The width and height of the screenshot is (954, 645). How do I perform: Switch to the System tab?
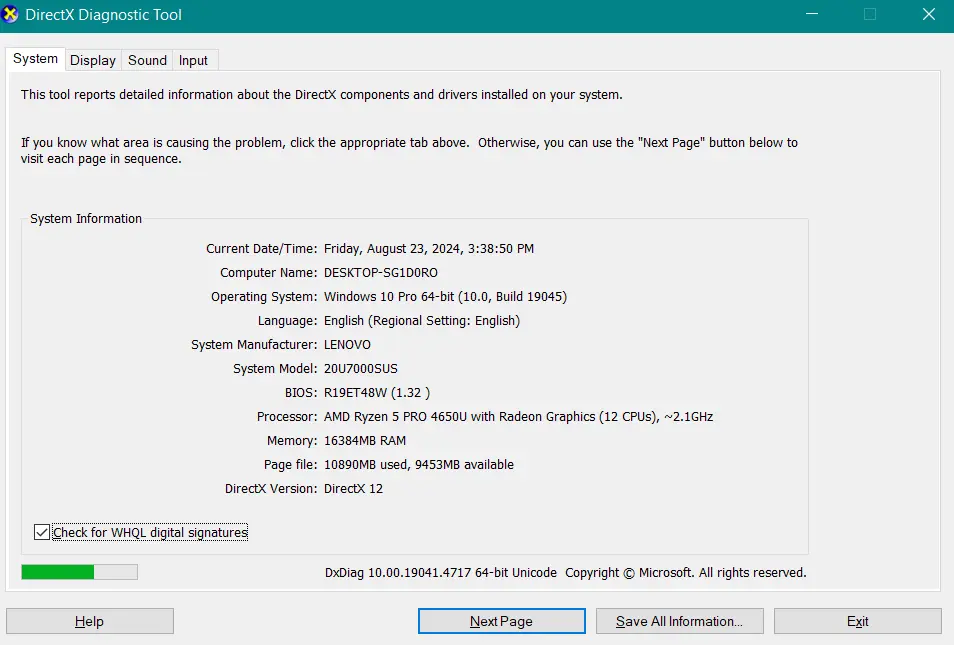35,59
